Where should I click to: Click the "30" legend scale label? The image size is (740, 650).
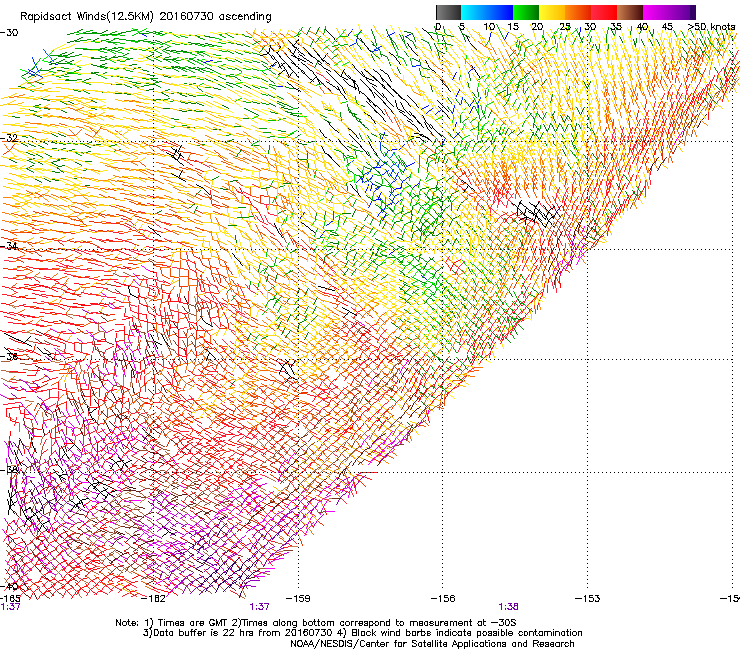click(x=590, y=26)
